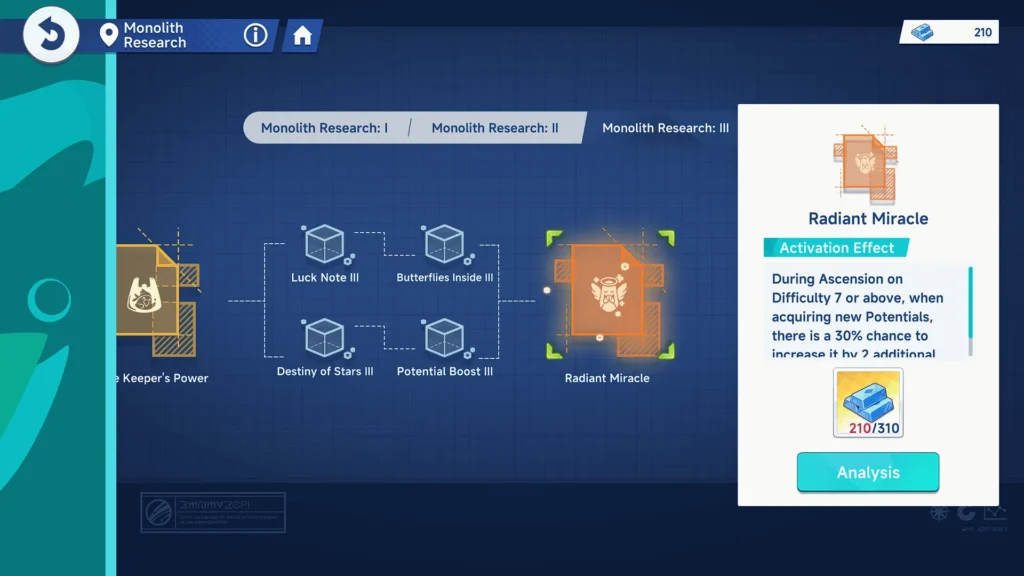This screenshot has height=576, width=1024.
Task: Choose the Destiny of Stars III node
Action: (325, 339)
